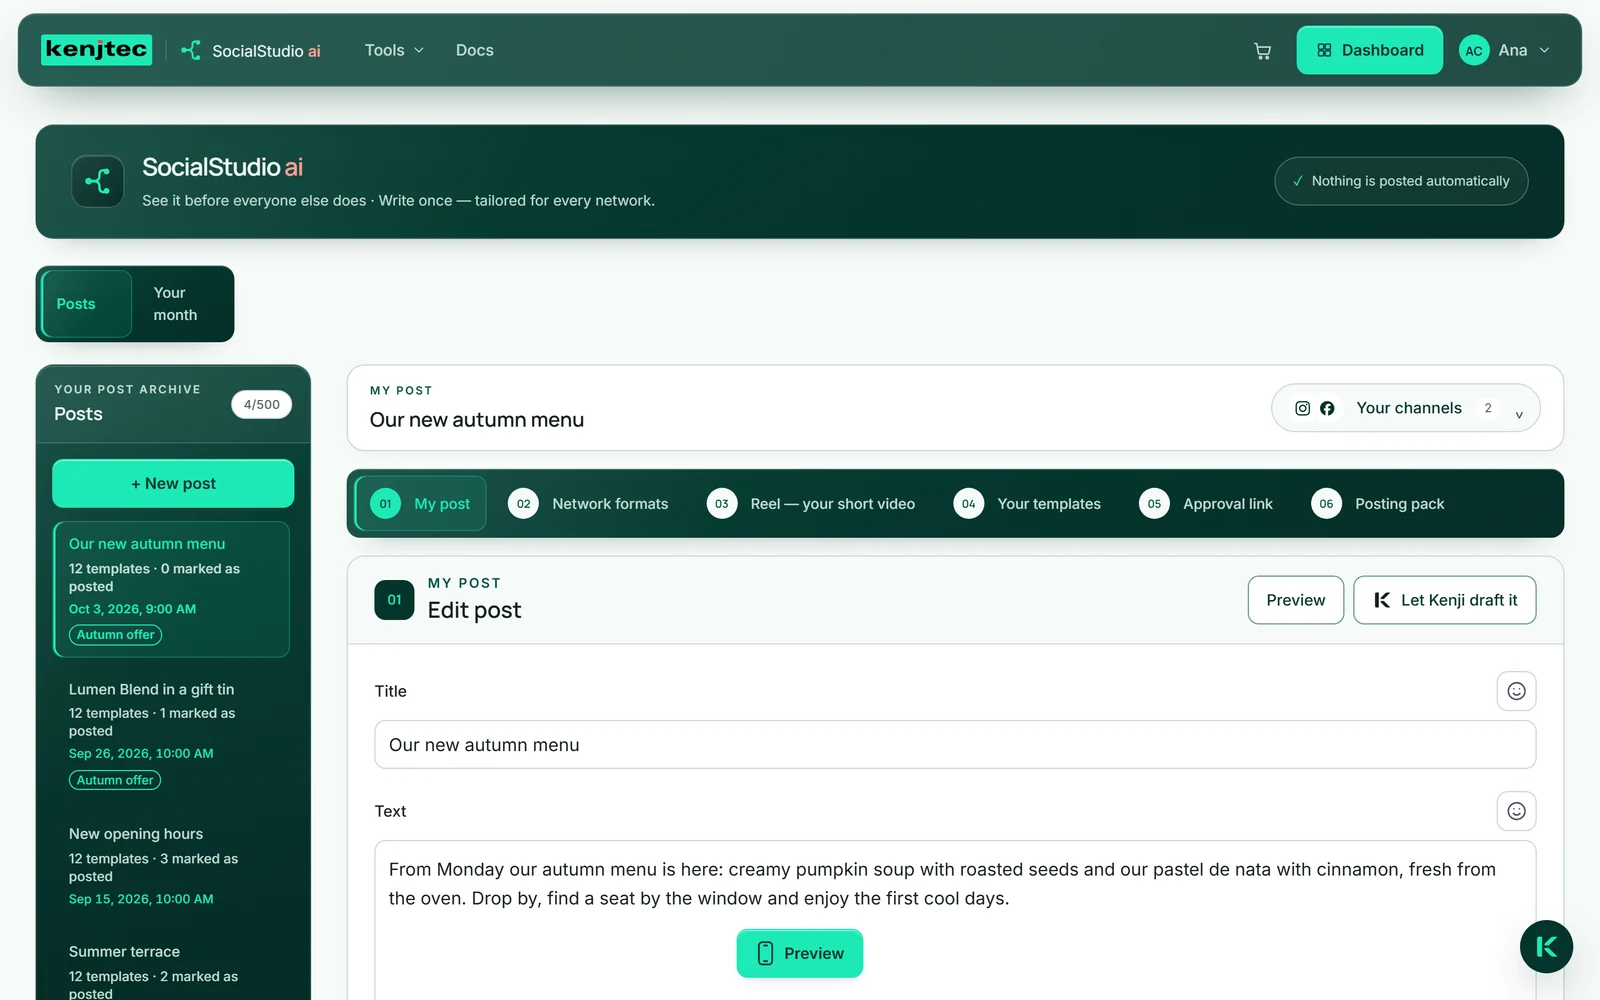Open the floating Kenji assistant button

coord(1546,947)
